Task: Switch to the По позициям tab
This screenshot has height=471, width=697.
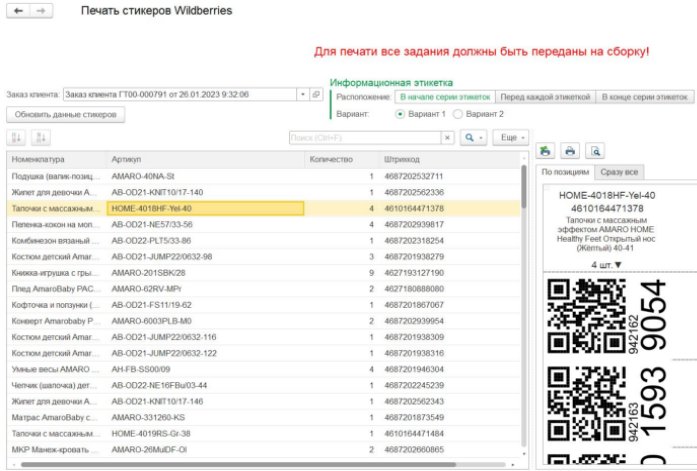Action: point(566,172)
